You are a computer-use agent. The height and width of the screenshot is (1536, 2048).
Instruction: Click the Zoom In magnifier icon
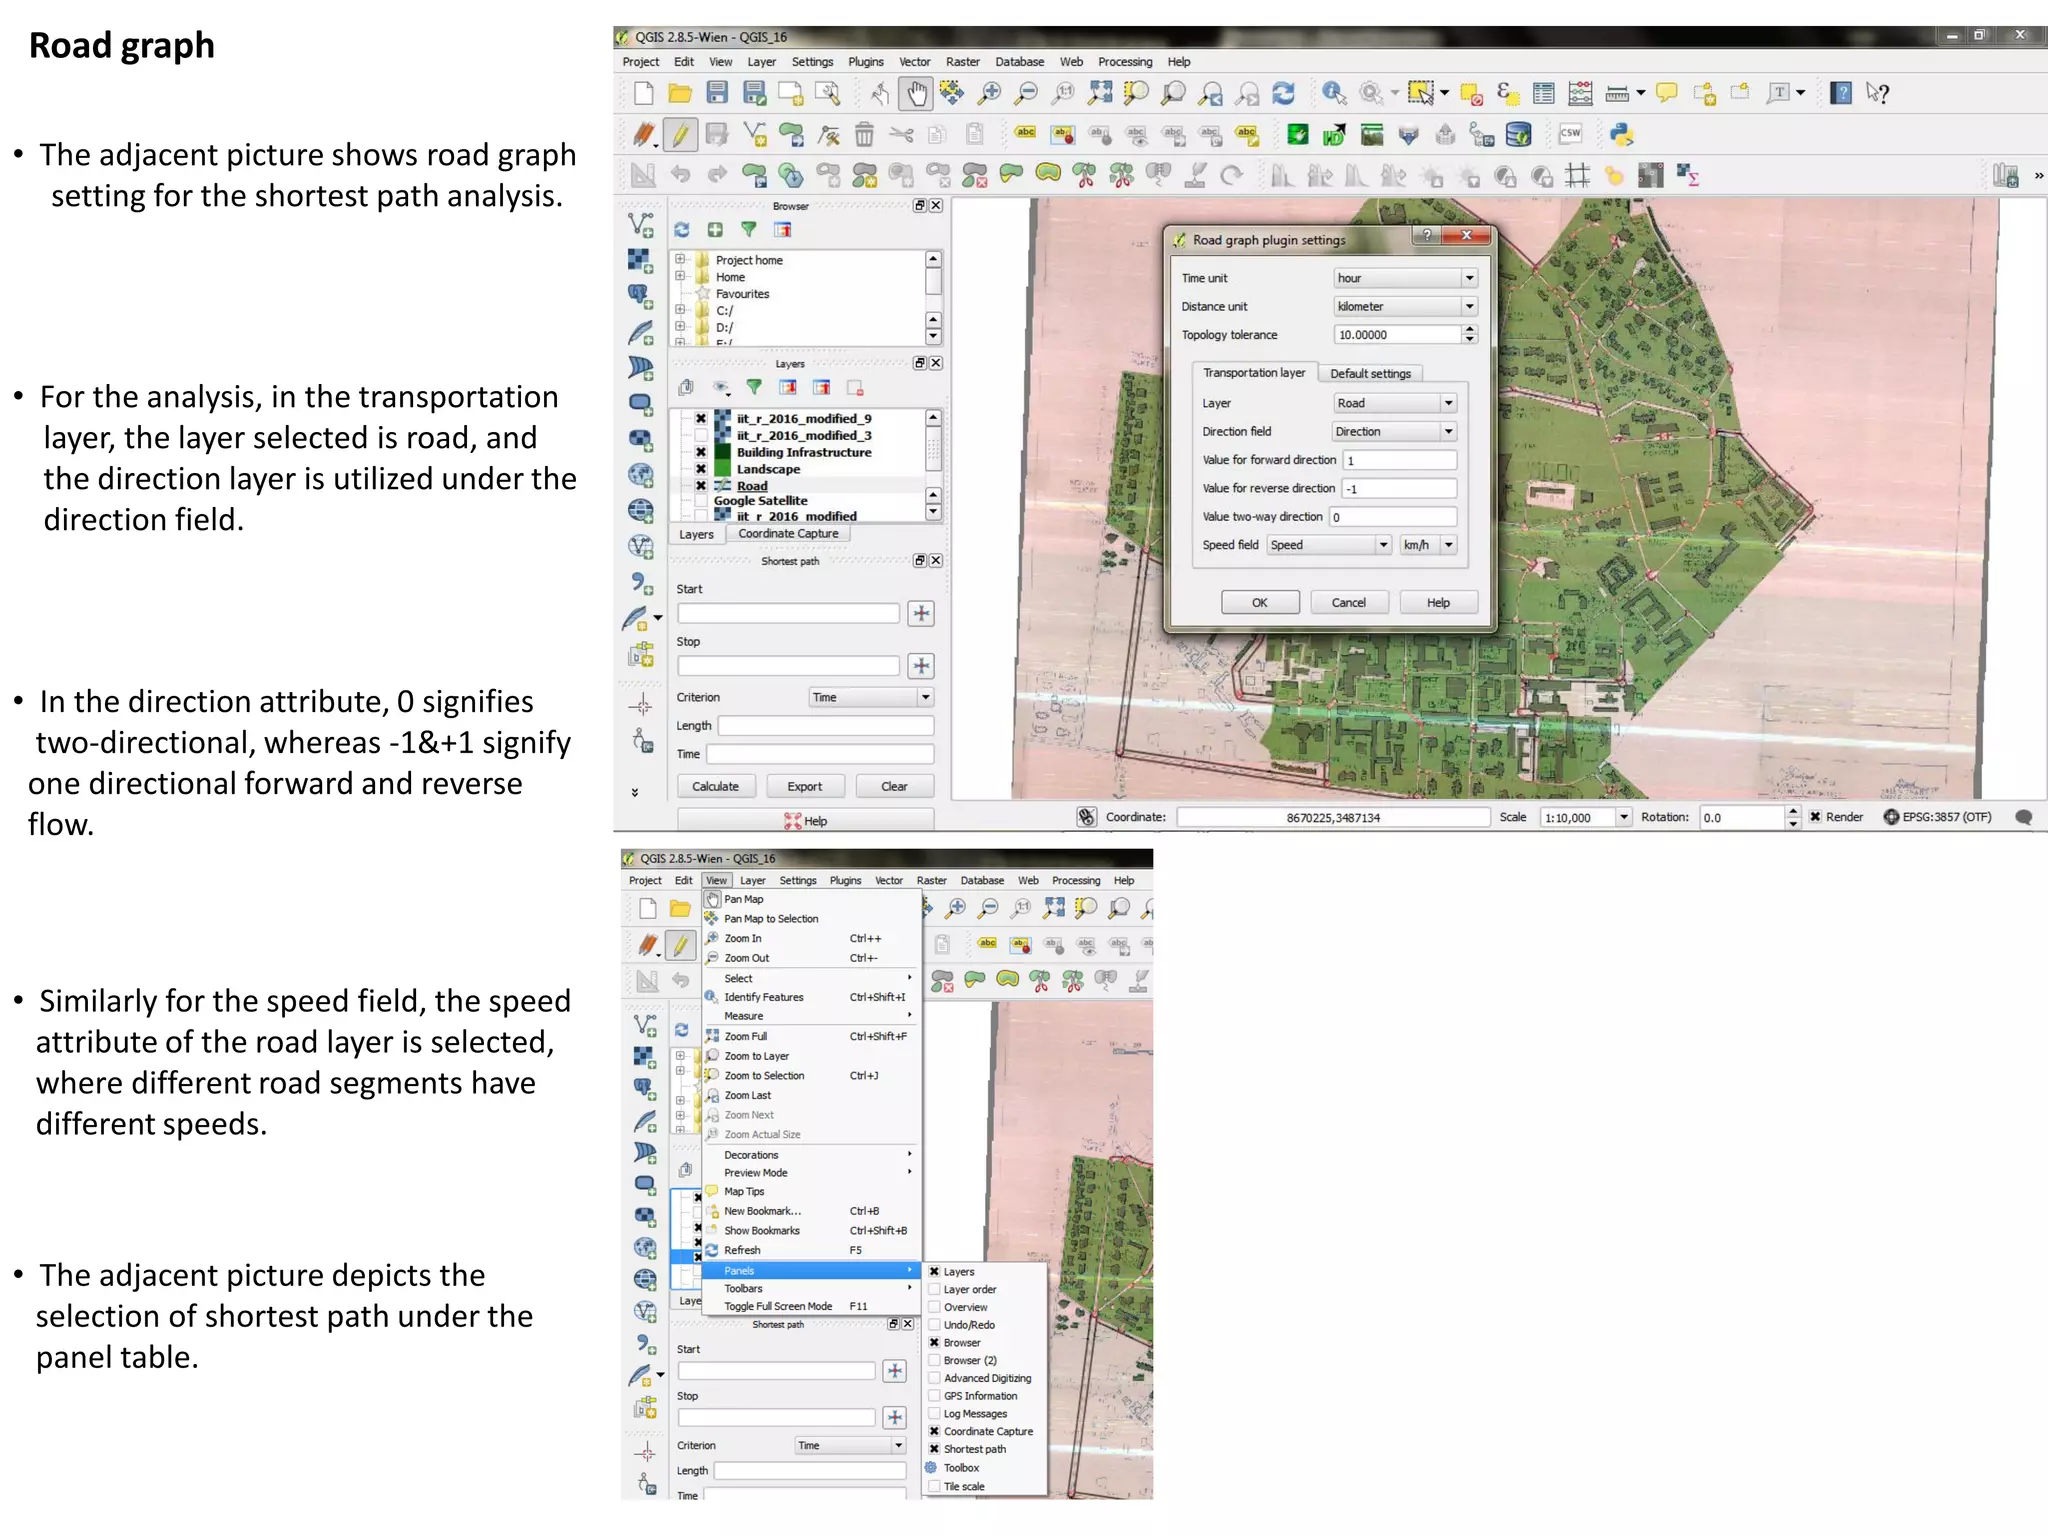pyautogui.click(x=989, y=94)
